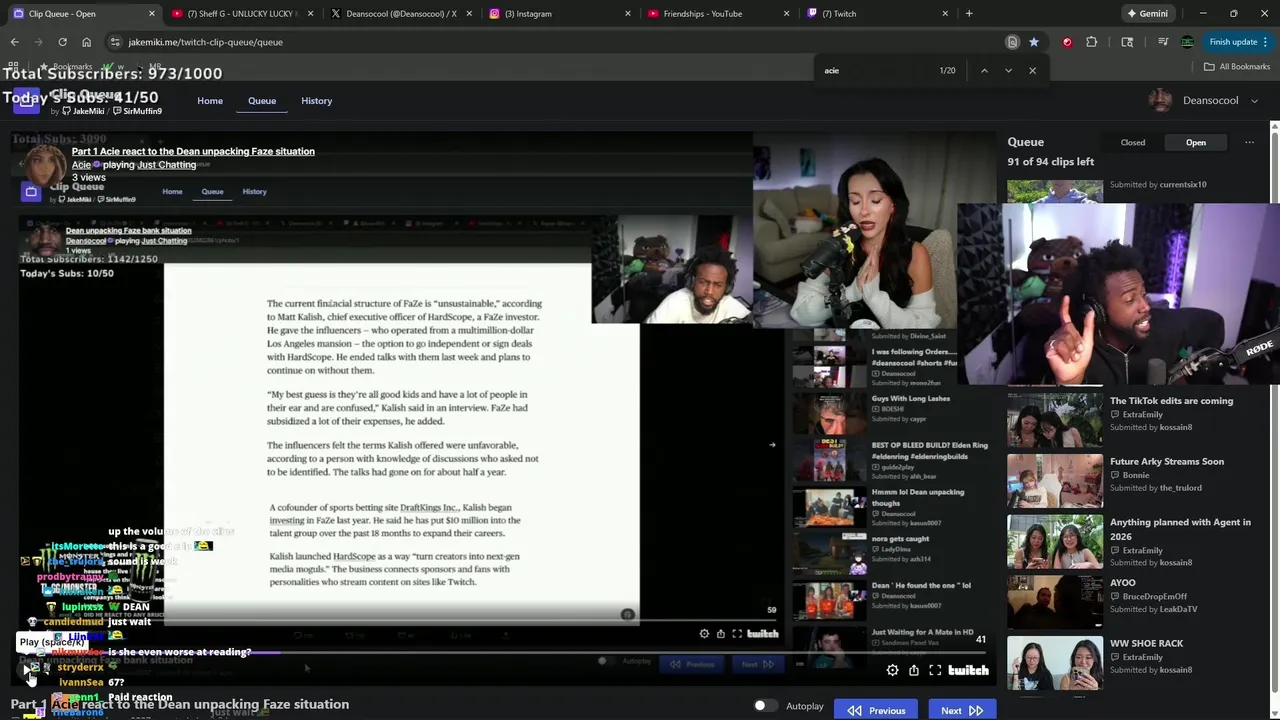Reload the page with the refresh icon

62,42
